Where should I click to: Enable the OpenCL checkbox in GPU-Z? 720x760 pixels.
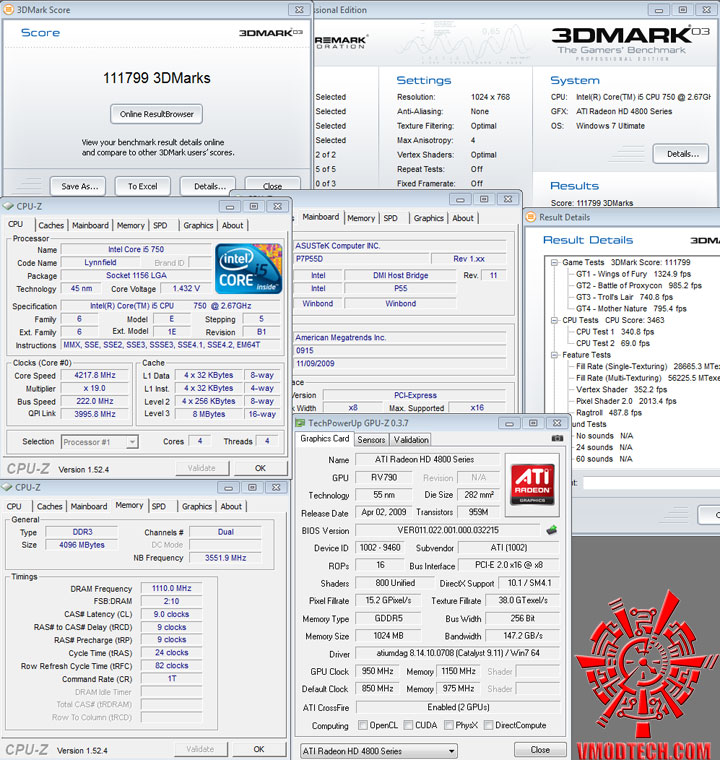coord(363,725)
